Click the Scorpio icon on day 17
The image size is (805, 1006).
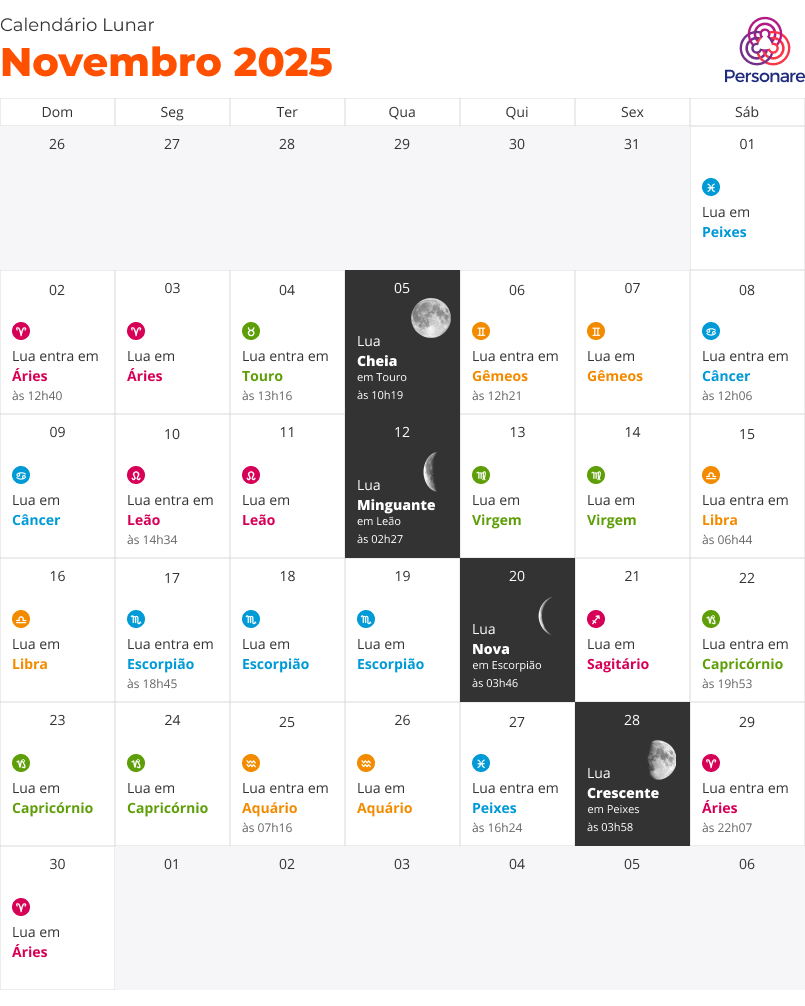[x=136, y=620]
